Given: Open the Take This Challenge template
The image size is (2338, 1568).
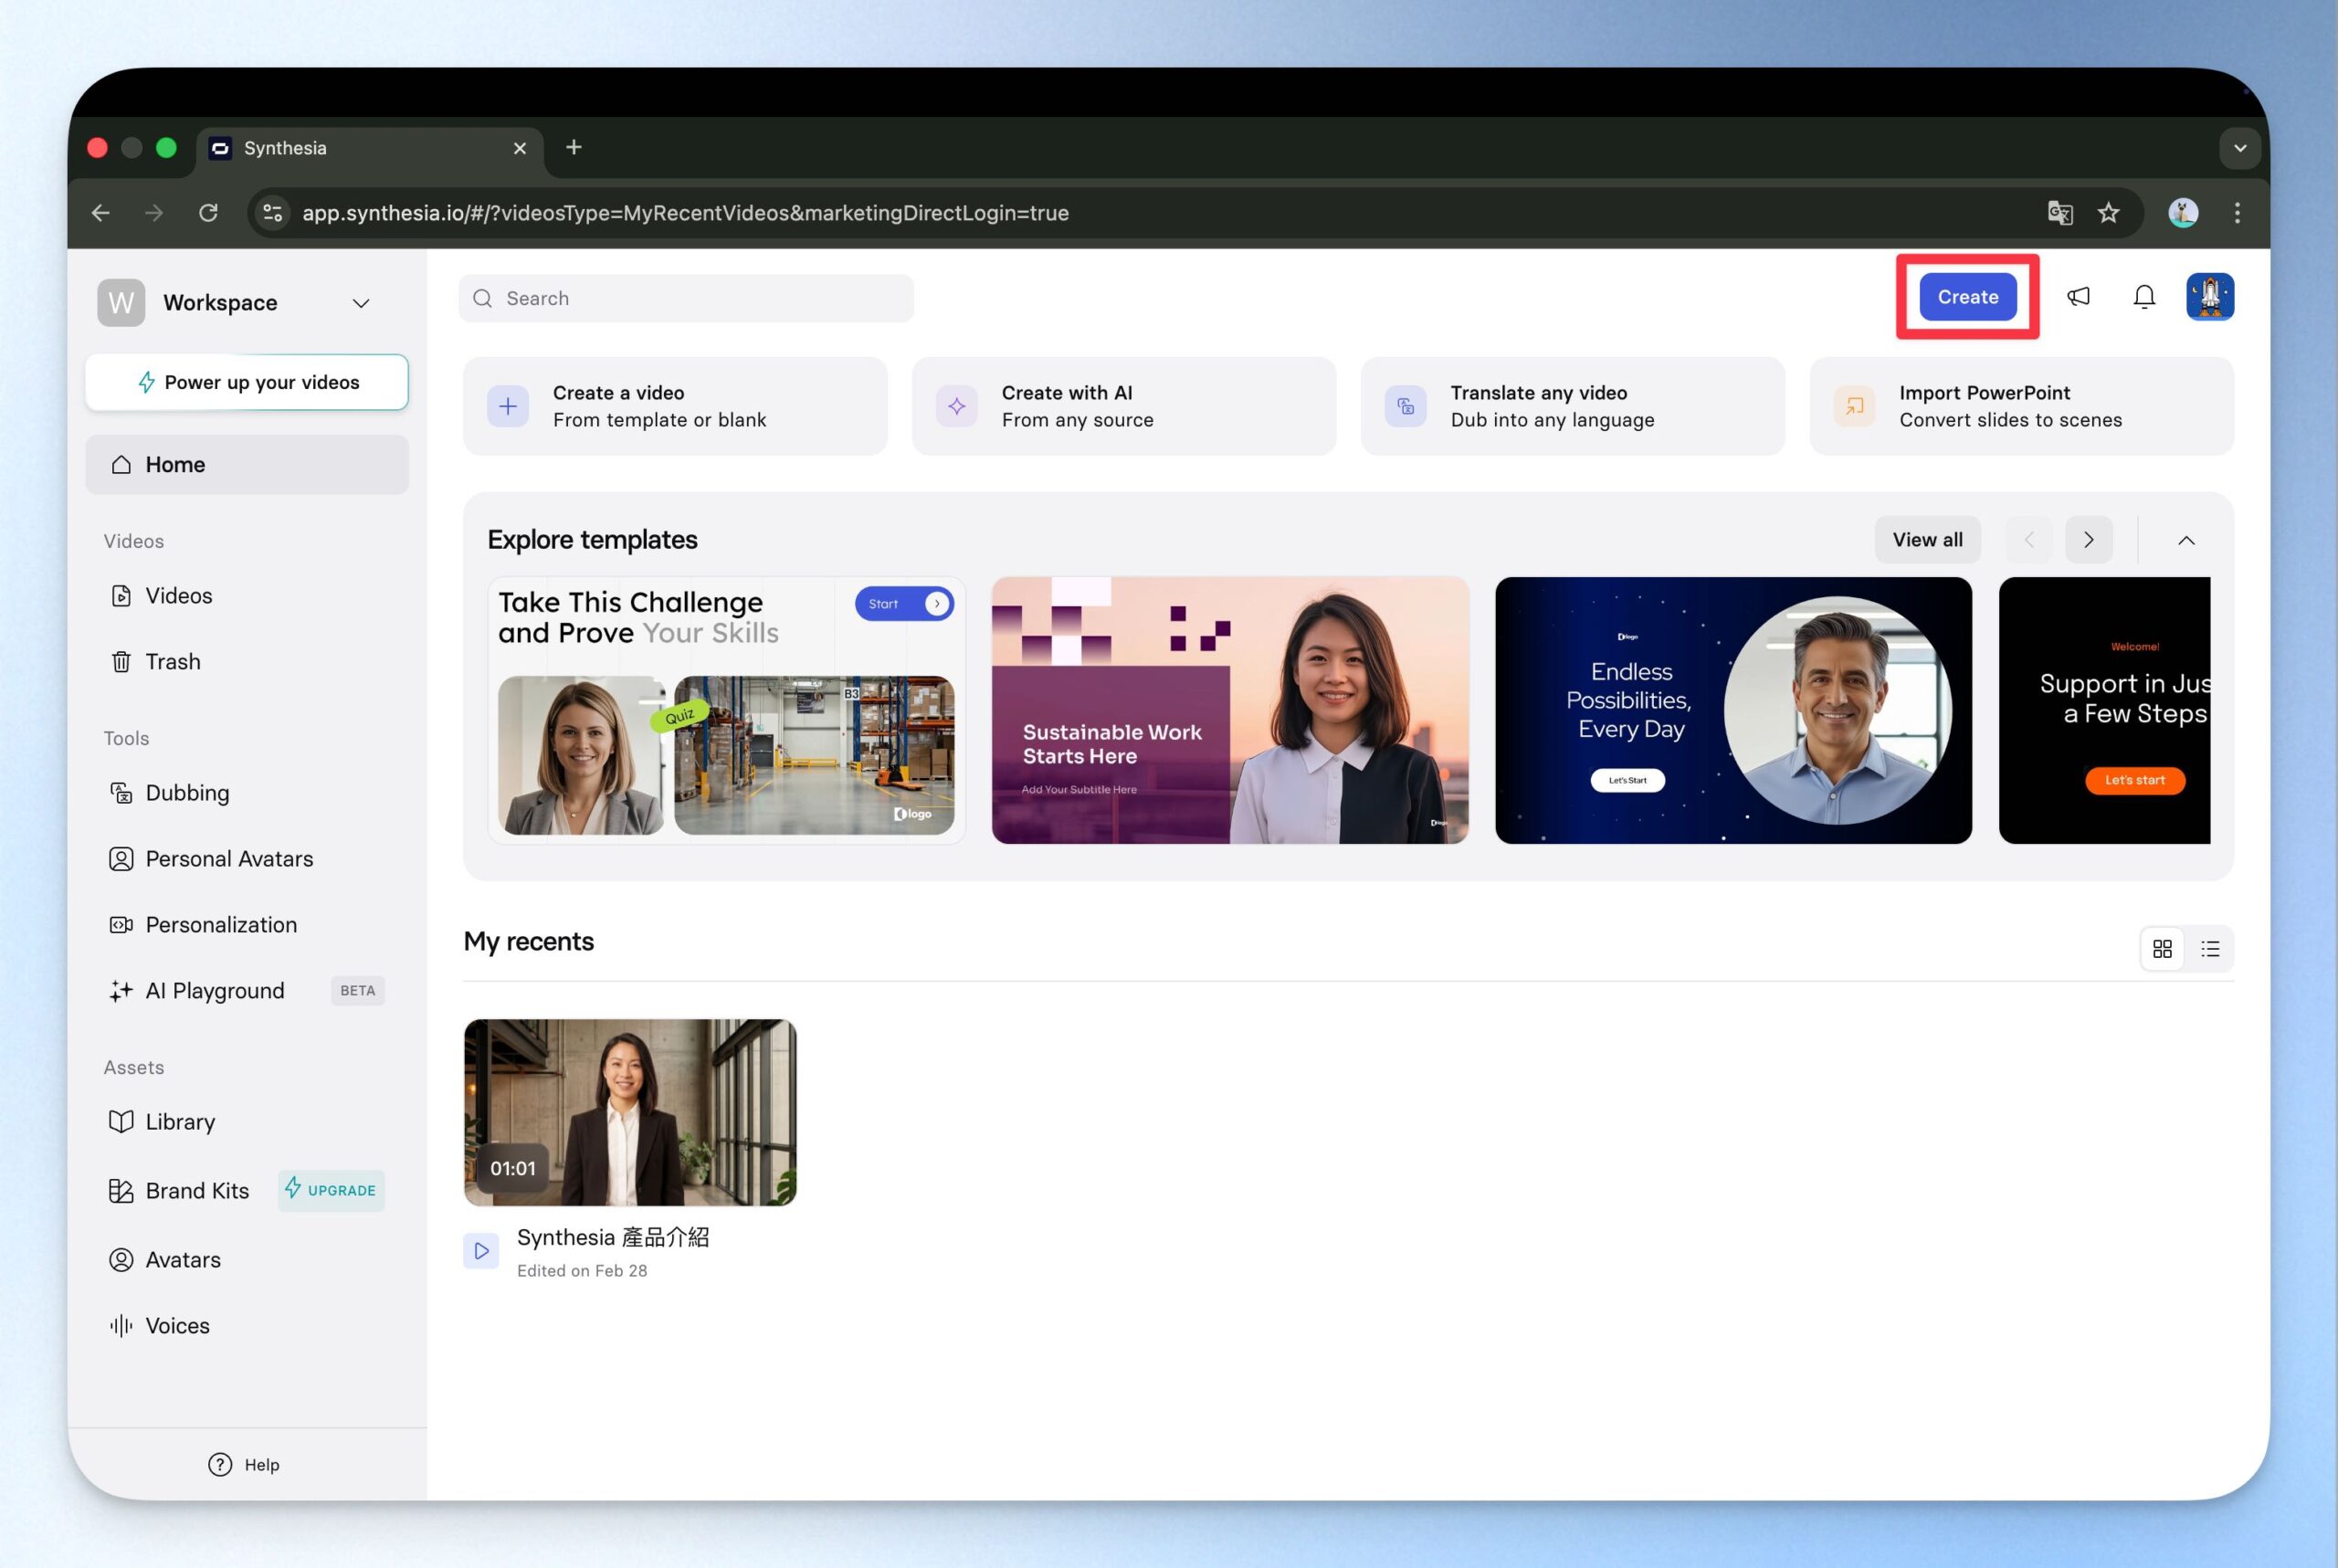Looking at the screenshot, I should coord(727,710).
